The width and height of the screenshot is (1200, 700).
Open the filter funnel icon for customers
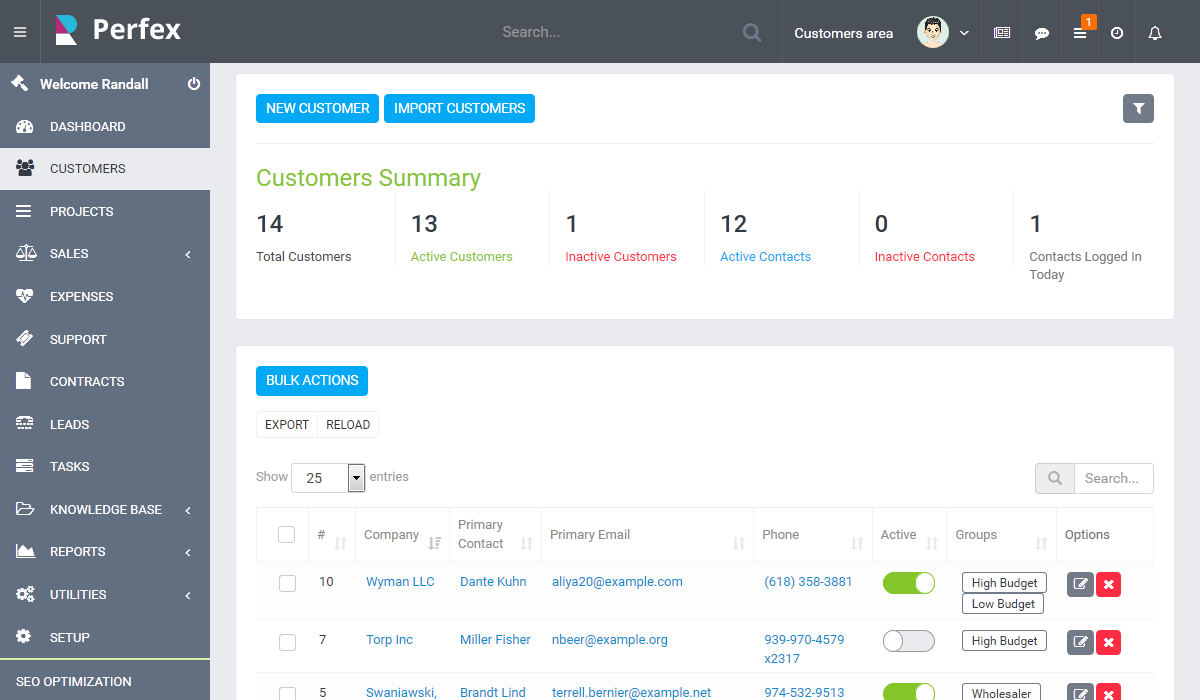pyautogui.click(x=1138, y=109)
